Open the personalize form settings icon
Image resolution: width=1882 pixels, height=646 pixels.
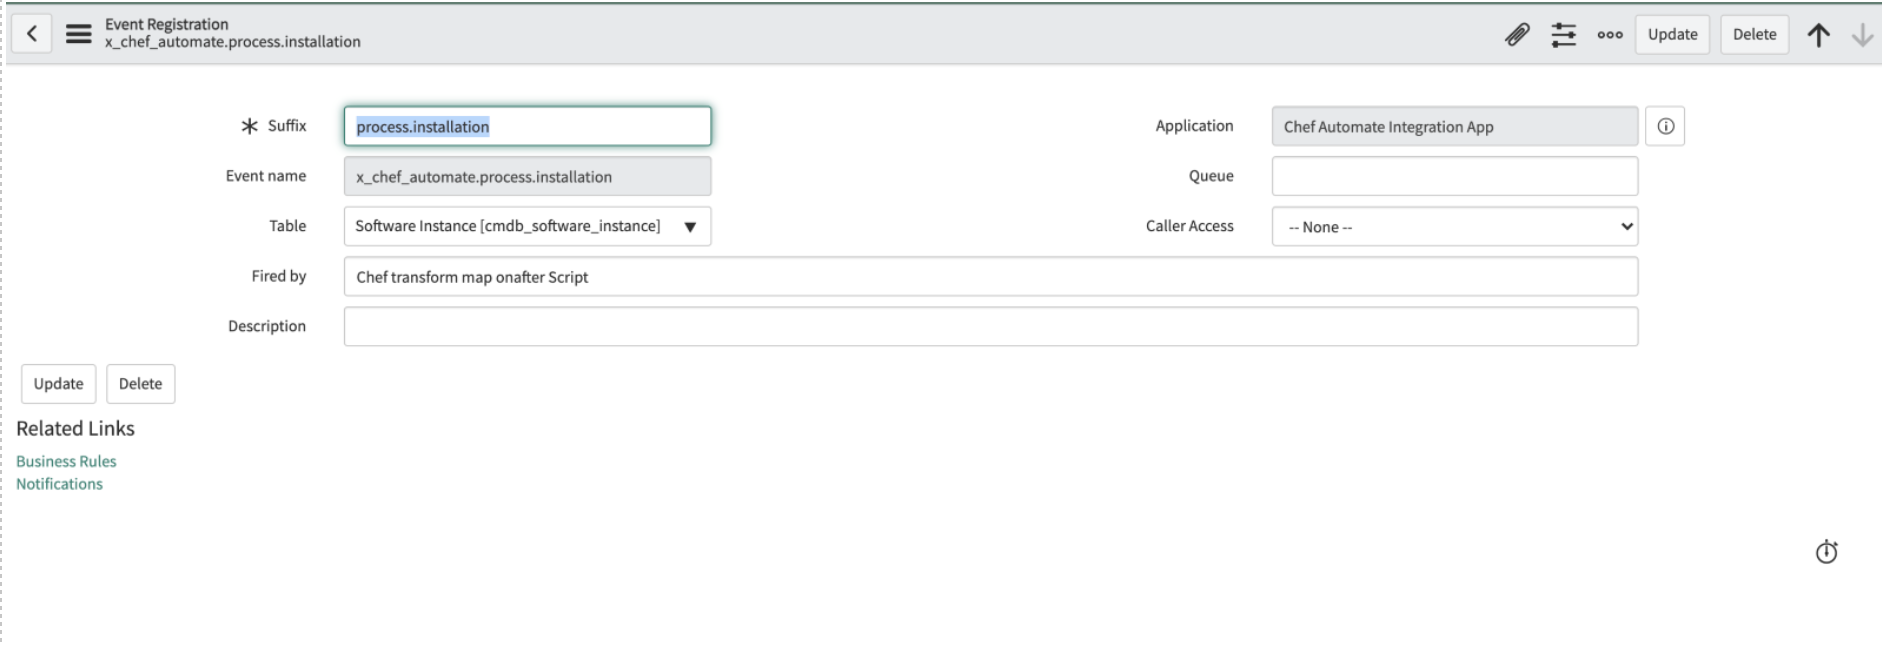1563,35
